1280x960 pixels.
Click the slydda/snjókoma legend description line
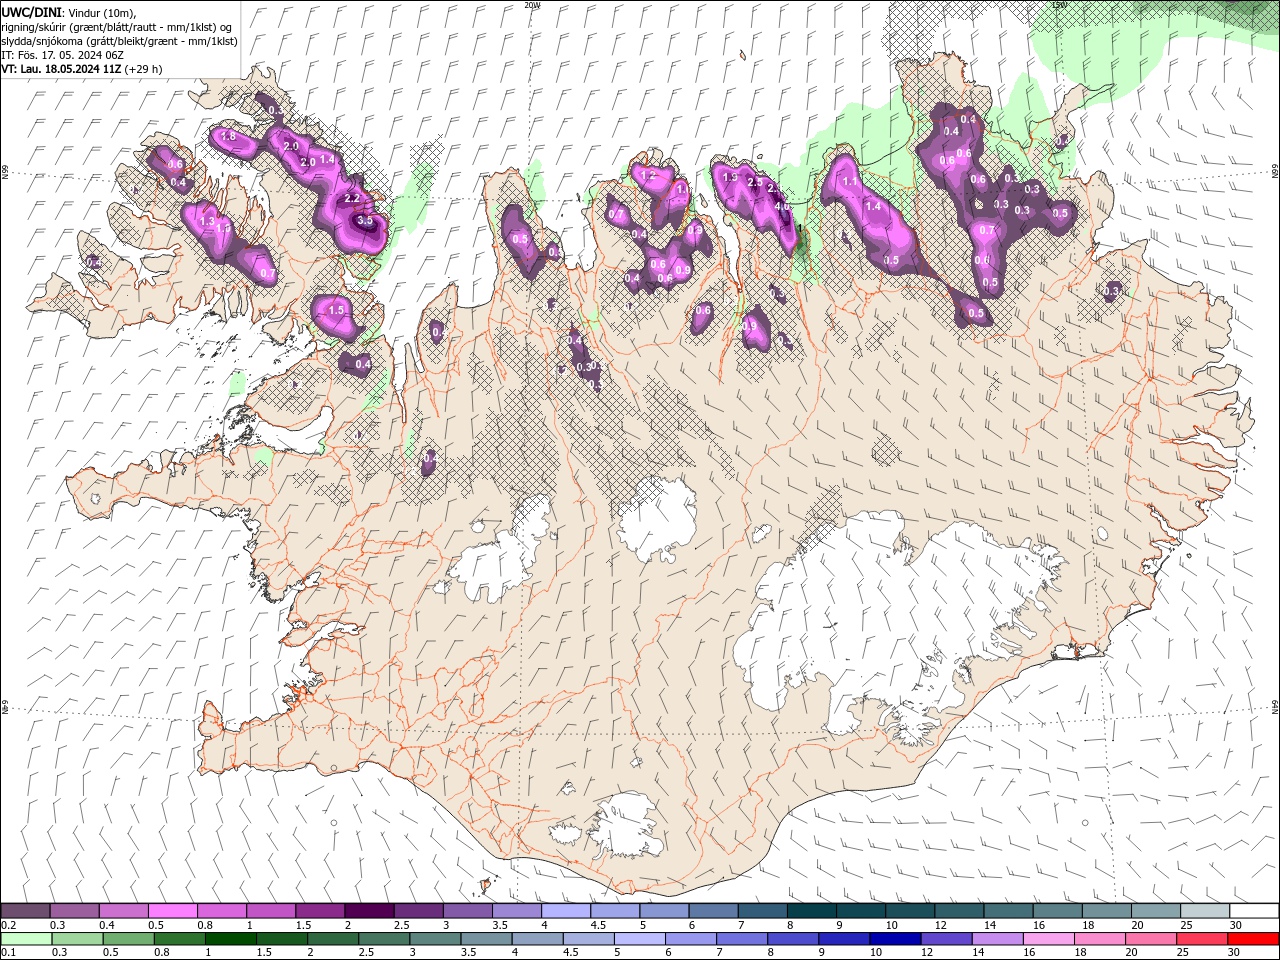pyautogui.click(x=119, y=41)
